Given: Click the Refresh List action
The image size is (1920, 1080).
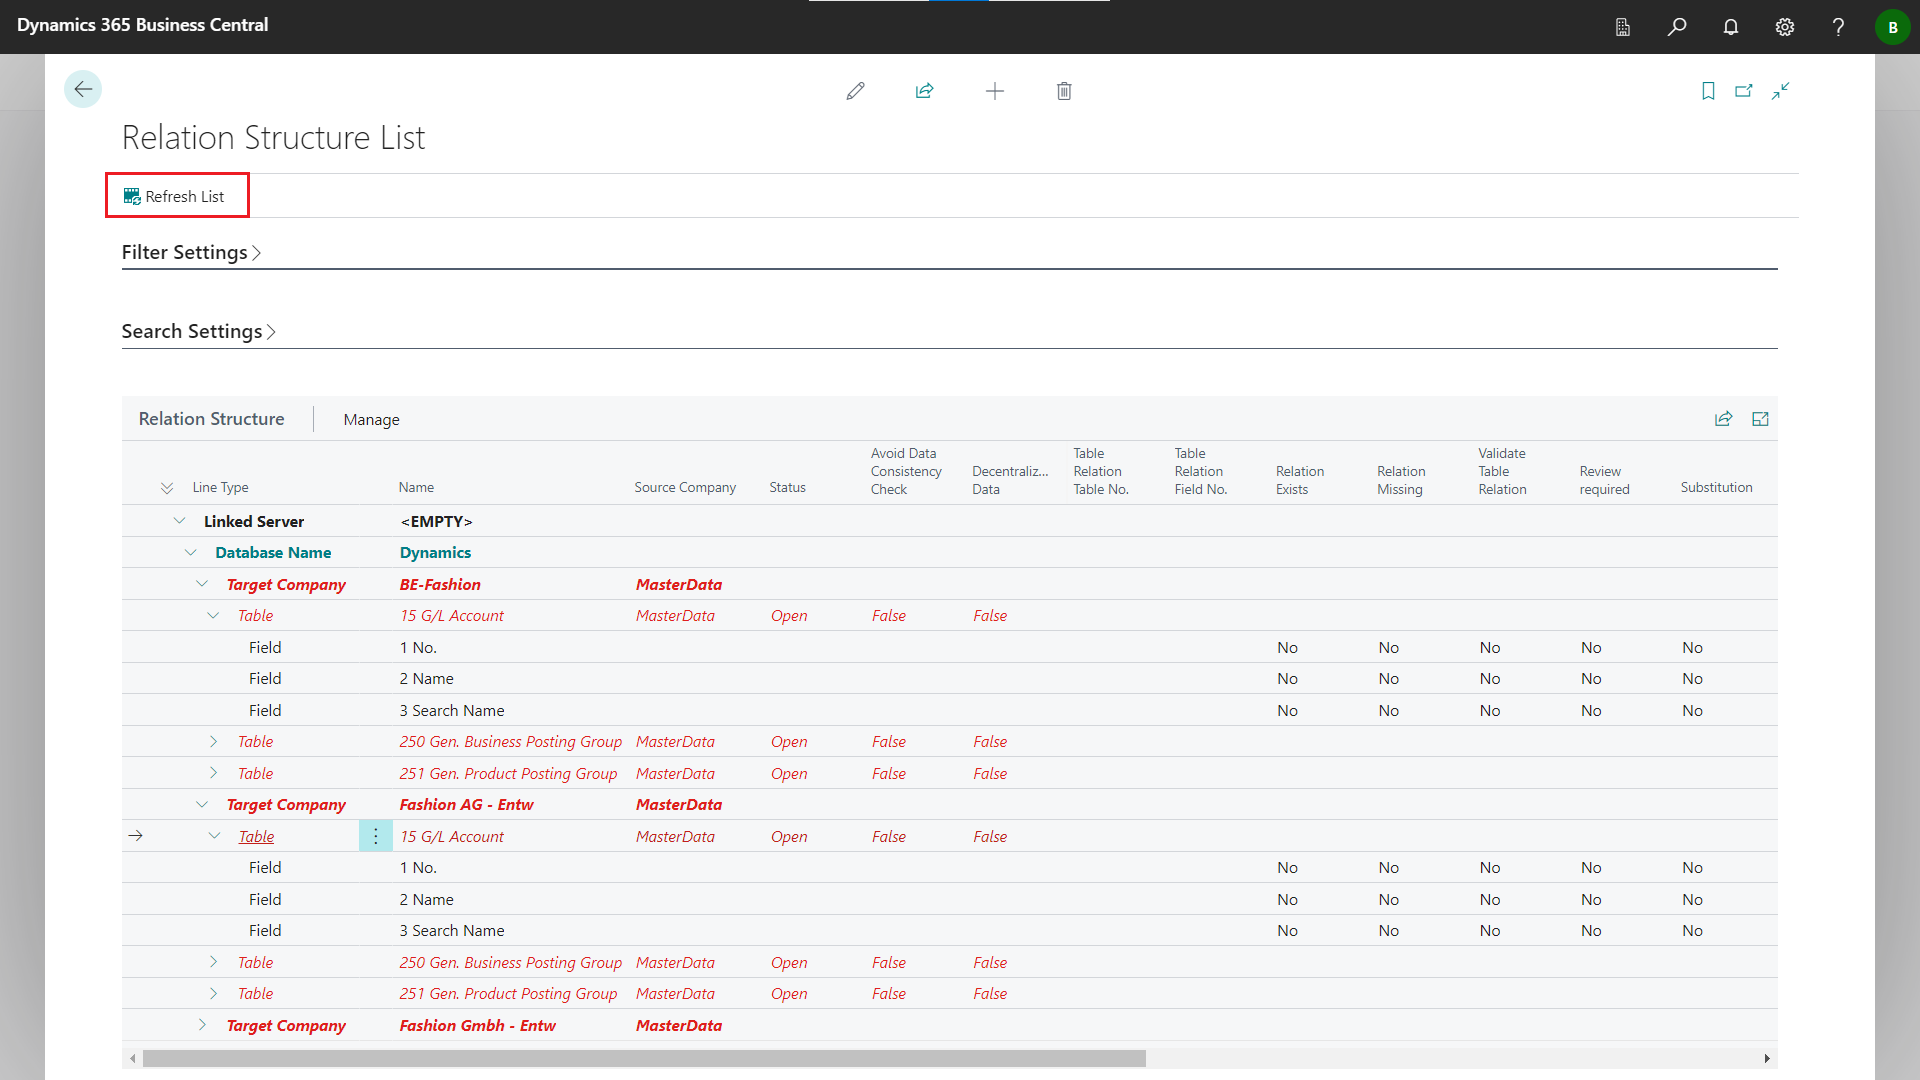Looking at the screenshot, I should tap(174, 196).
